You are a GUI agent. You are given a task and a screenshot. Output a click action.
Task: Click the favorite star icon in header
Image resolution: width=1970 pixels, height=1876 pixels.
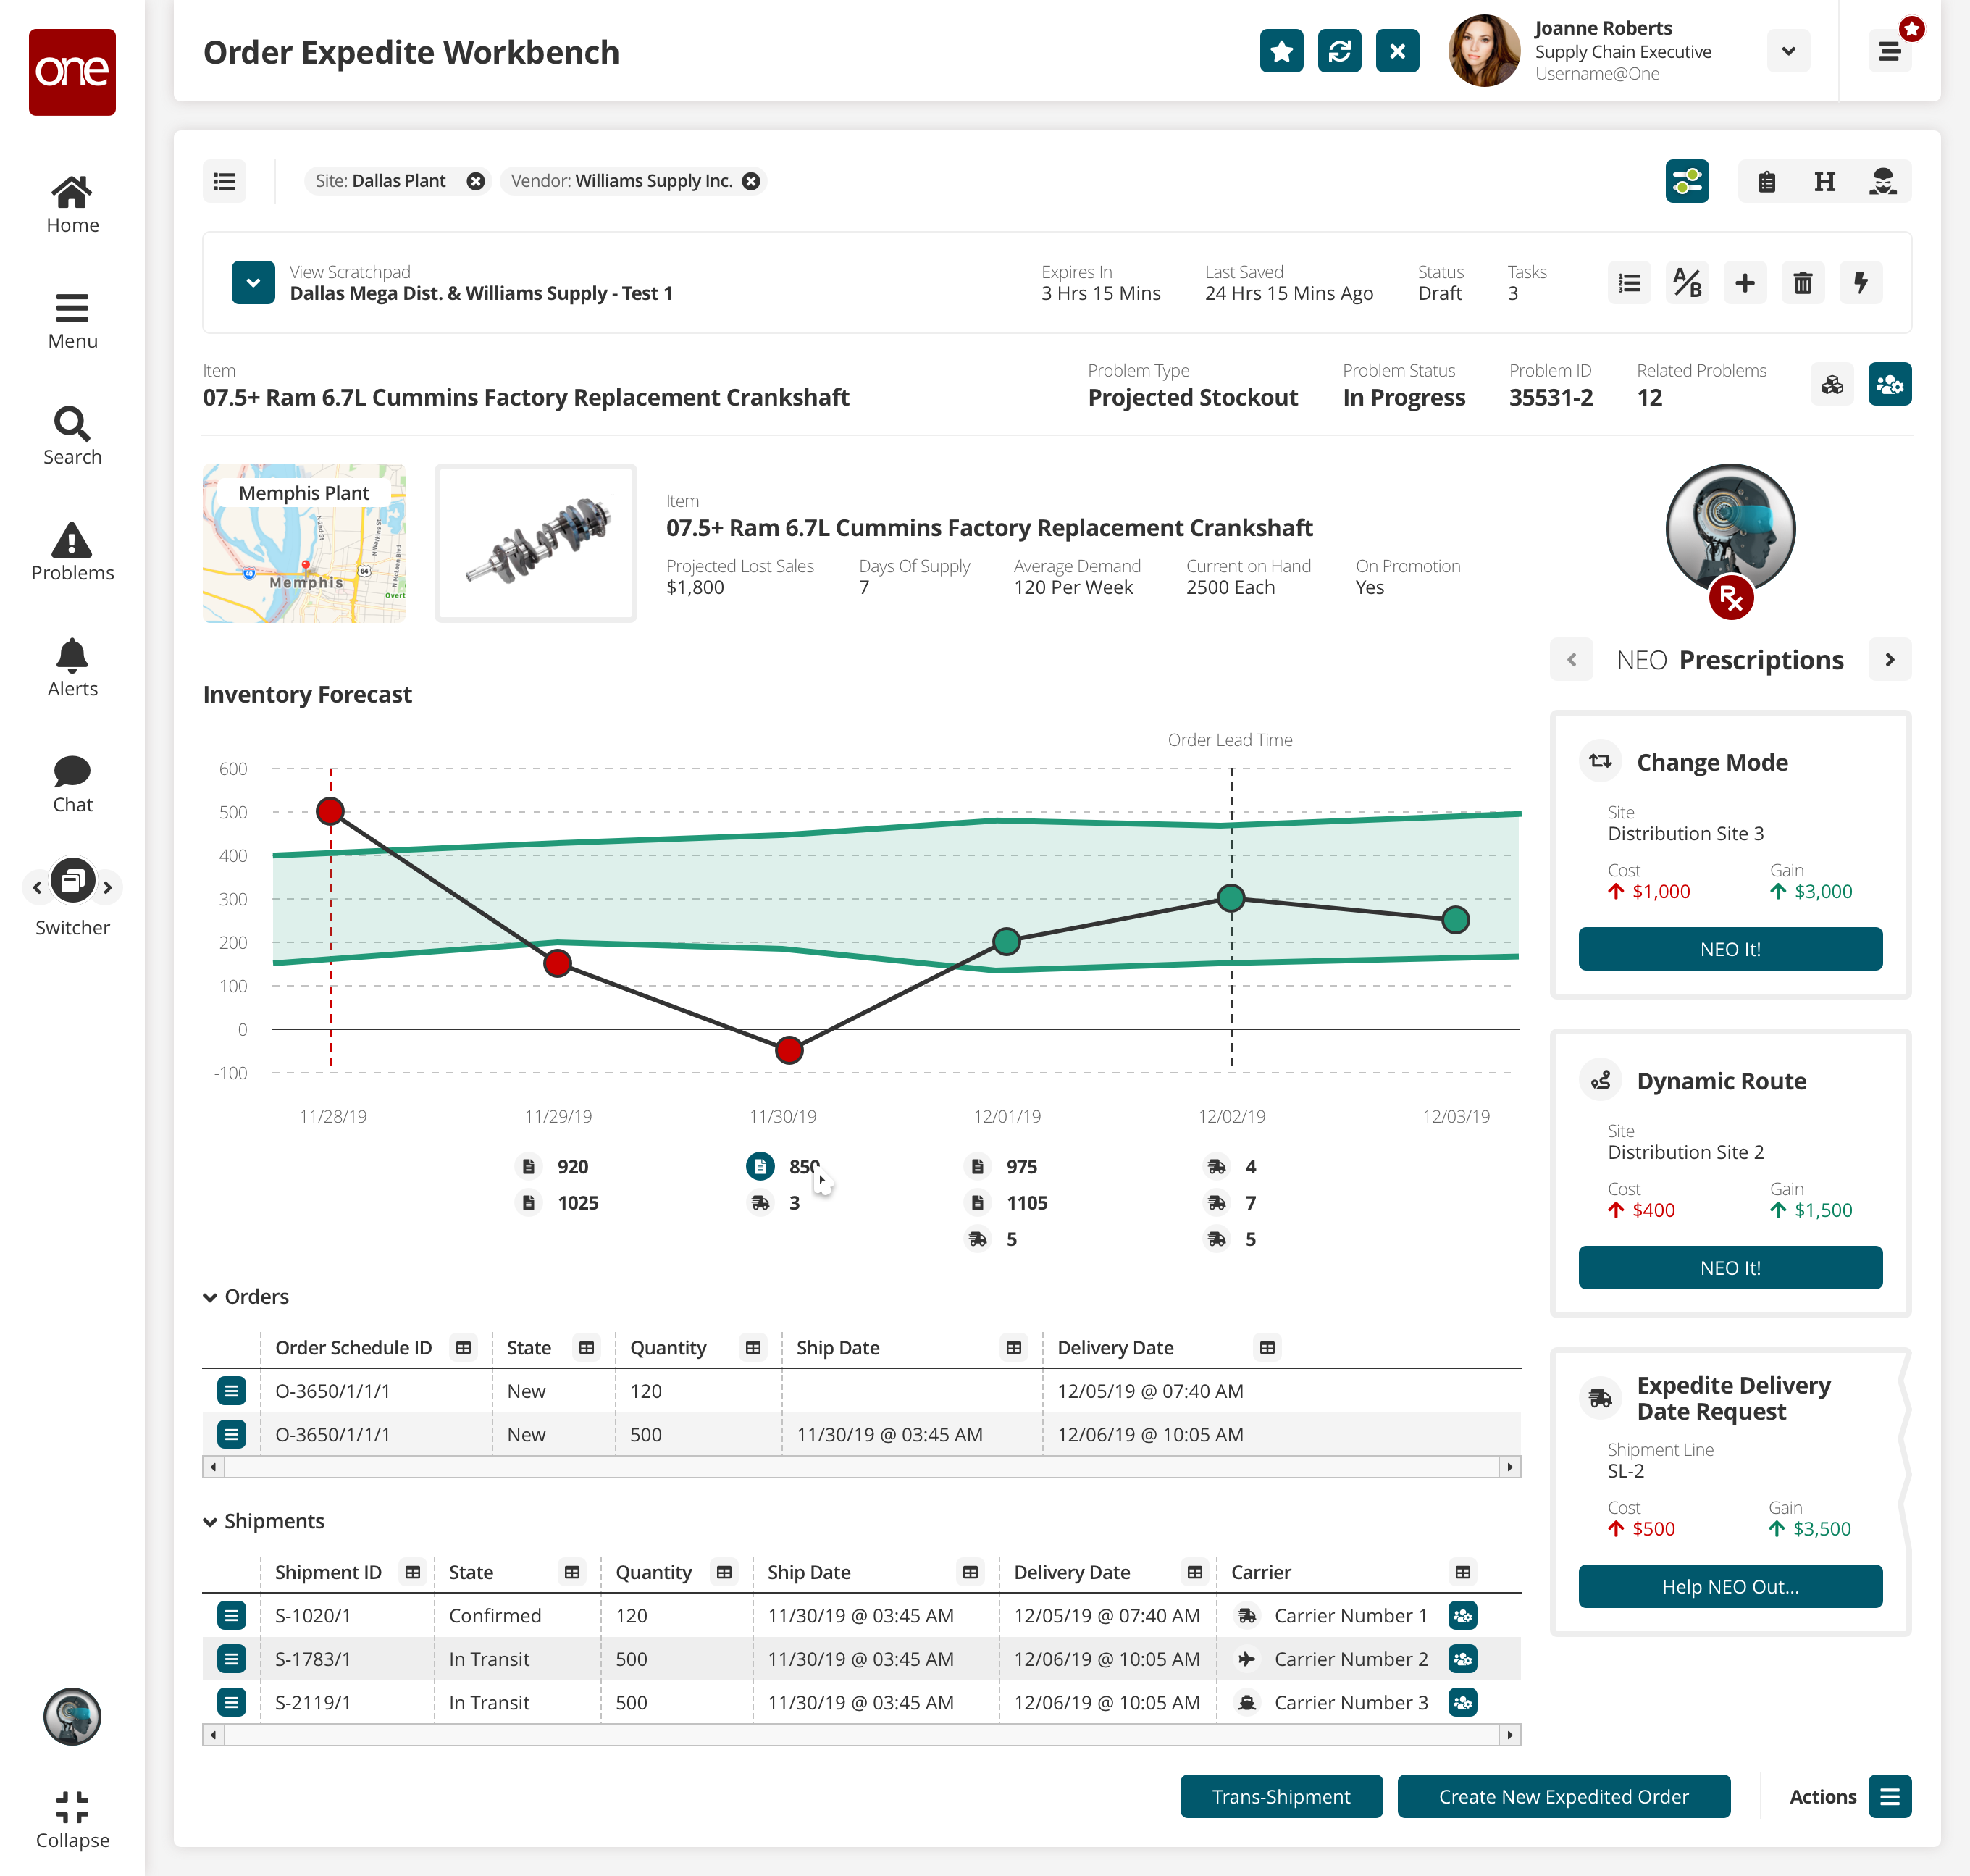tap(1281, 51)
